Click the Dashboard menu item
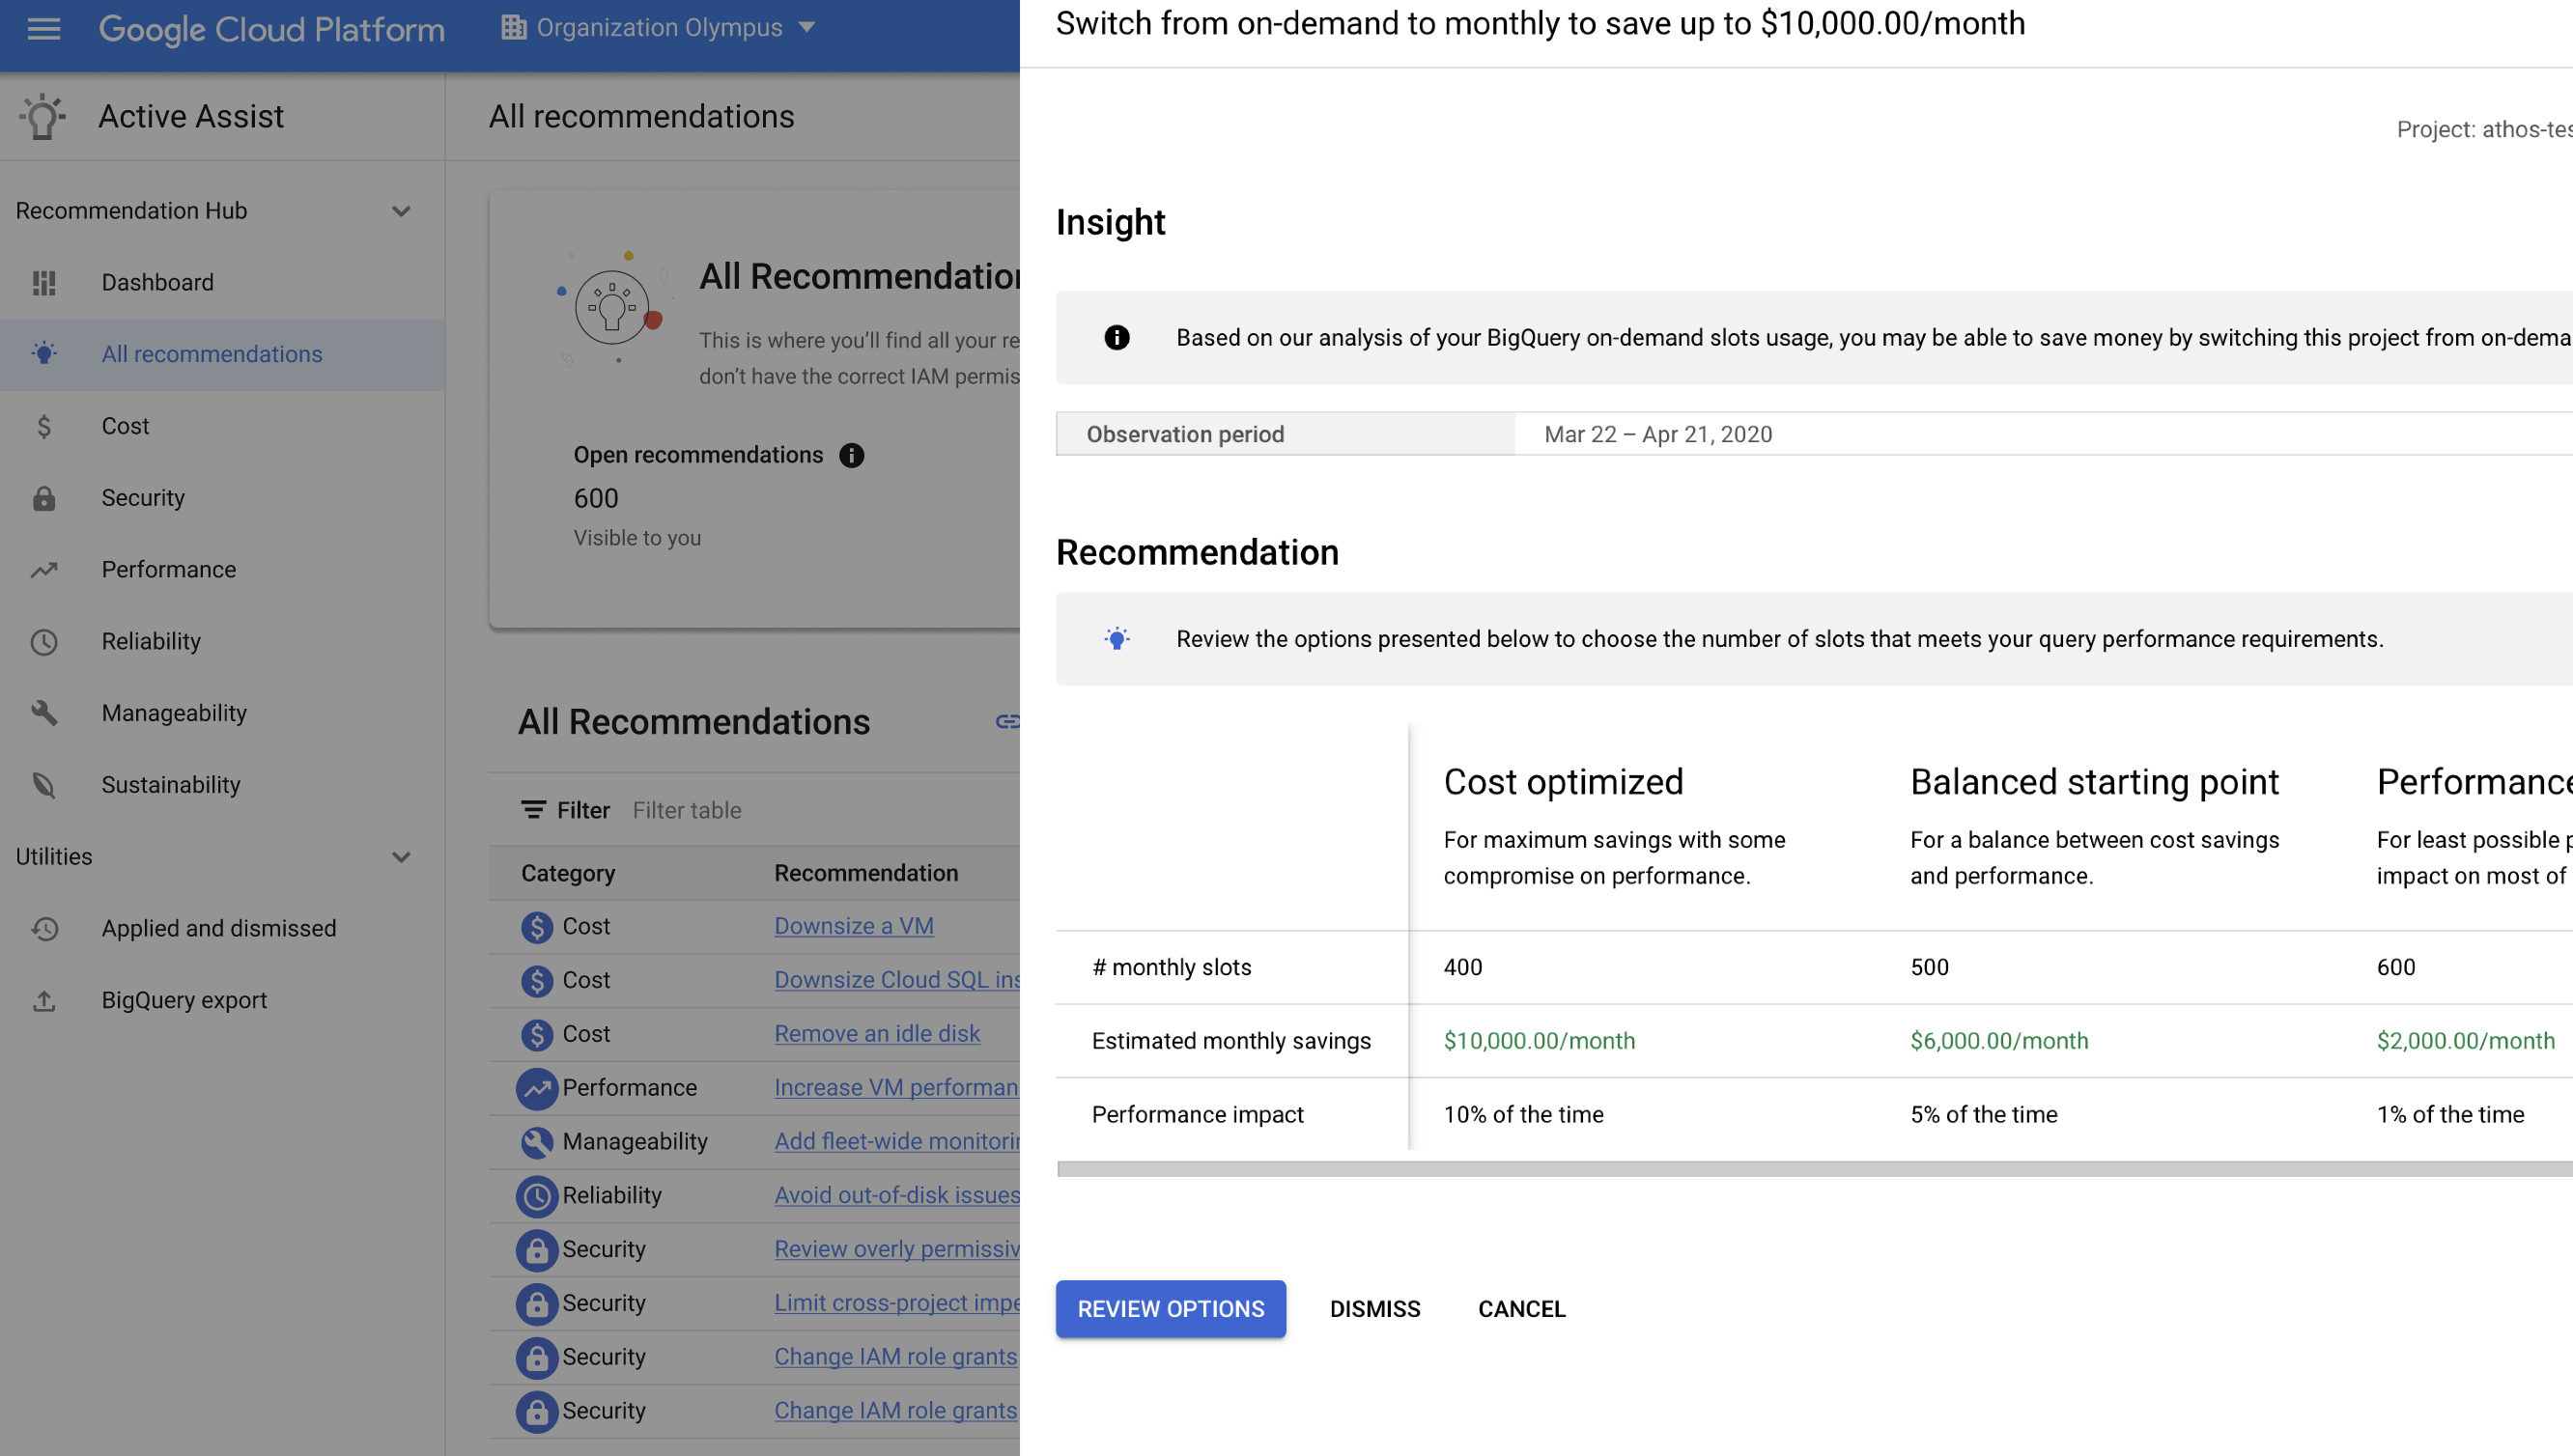The height and width of the screenshot is (1456, 2573). pos(157,281)
